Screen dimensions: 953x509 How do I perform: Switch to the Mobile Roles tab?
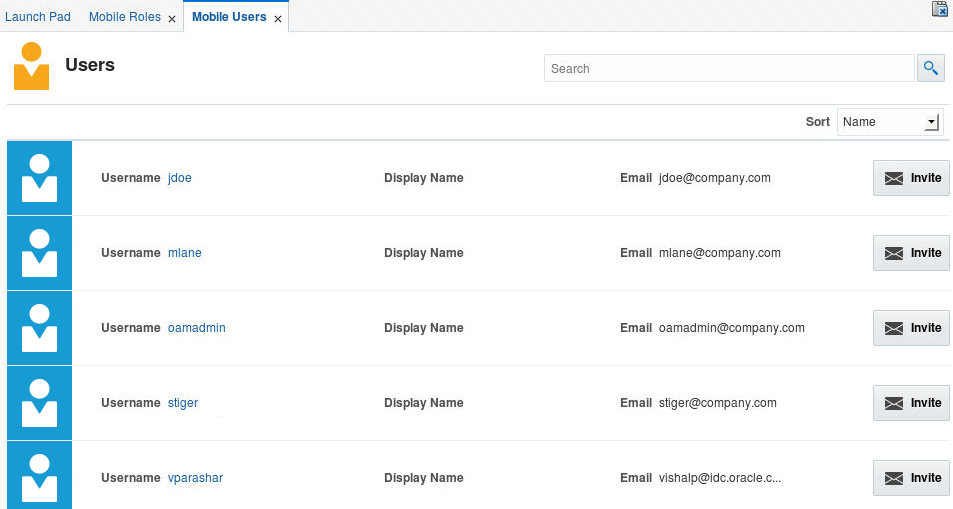[x=124, y=17]
